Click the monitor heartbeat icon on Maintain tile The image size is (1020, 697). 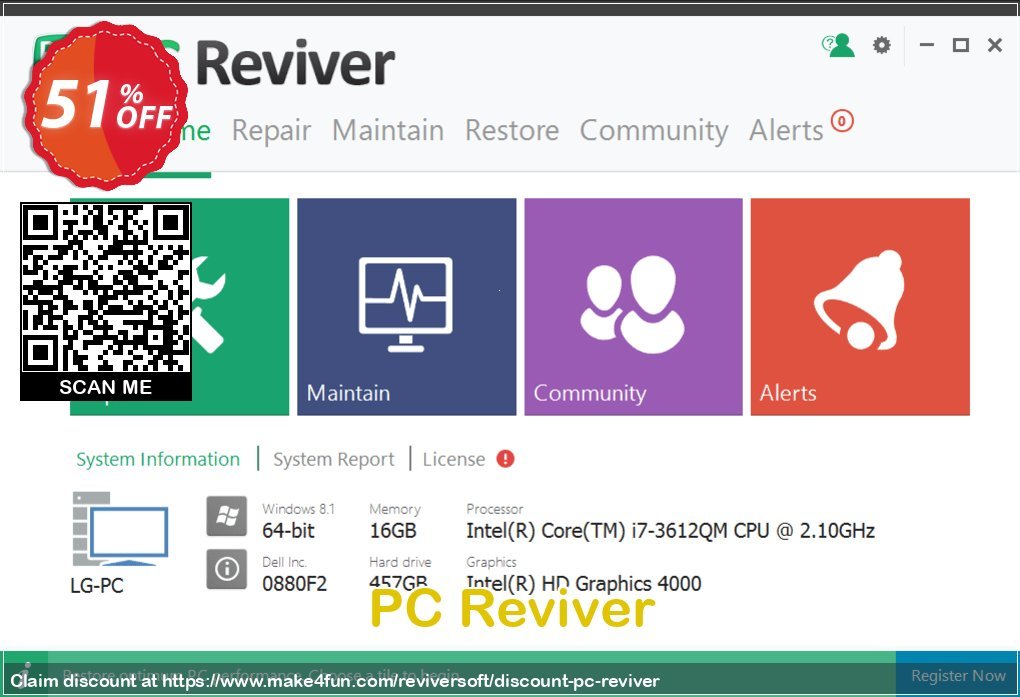tap(406, 305)
